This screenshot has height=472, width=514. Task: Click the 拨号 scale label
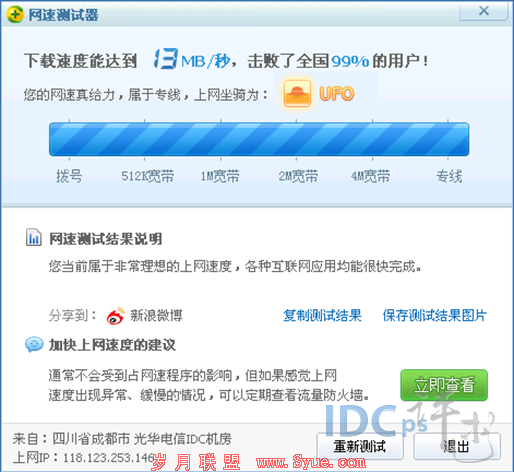(x=69, y=176)
